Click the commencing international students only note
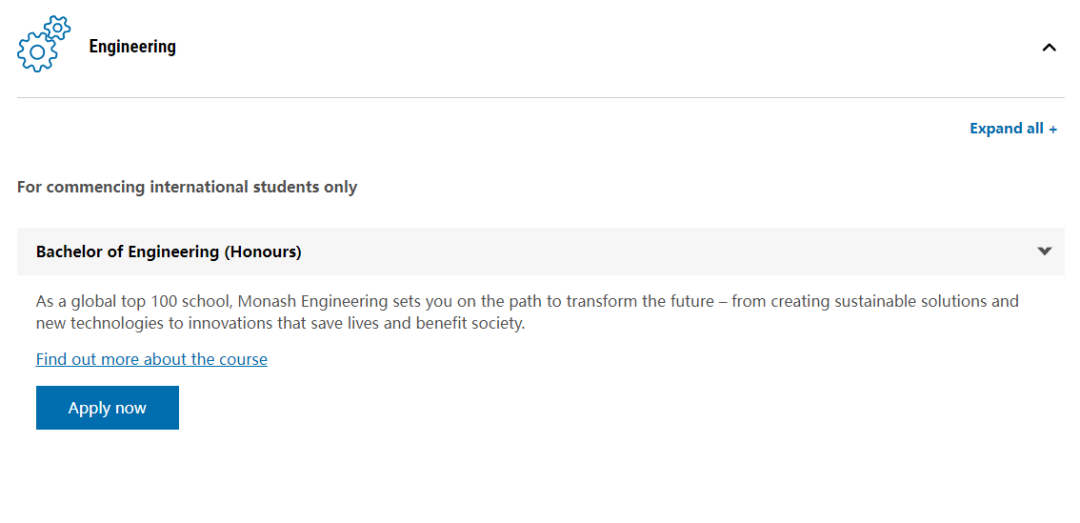1080x523 pixels. (187, 187)
